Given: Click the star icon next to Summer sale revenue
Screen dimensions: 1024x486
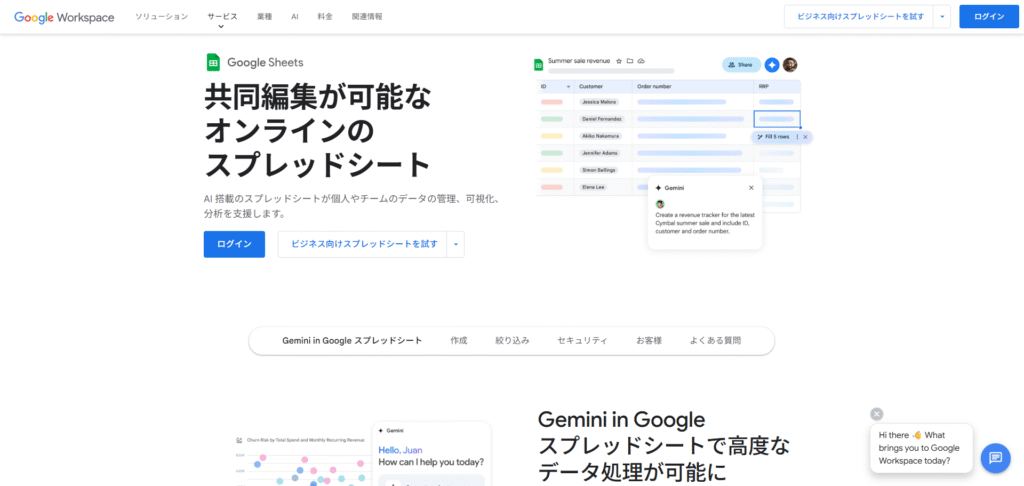Looking at the screenshot, I should (619, 61).
